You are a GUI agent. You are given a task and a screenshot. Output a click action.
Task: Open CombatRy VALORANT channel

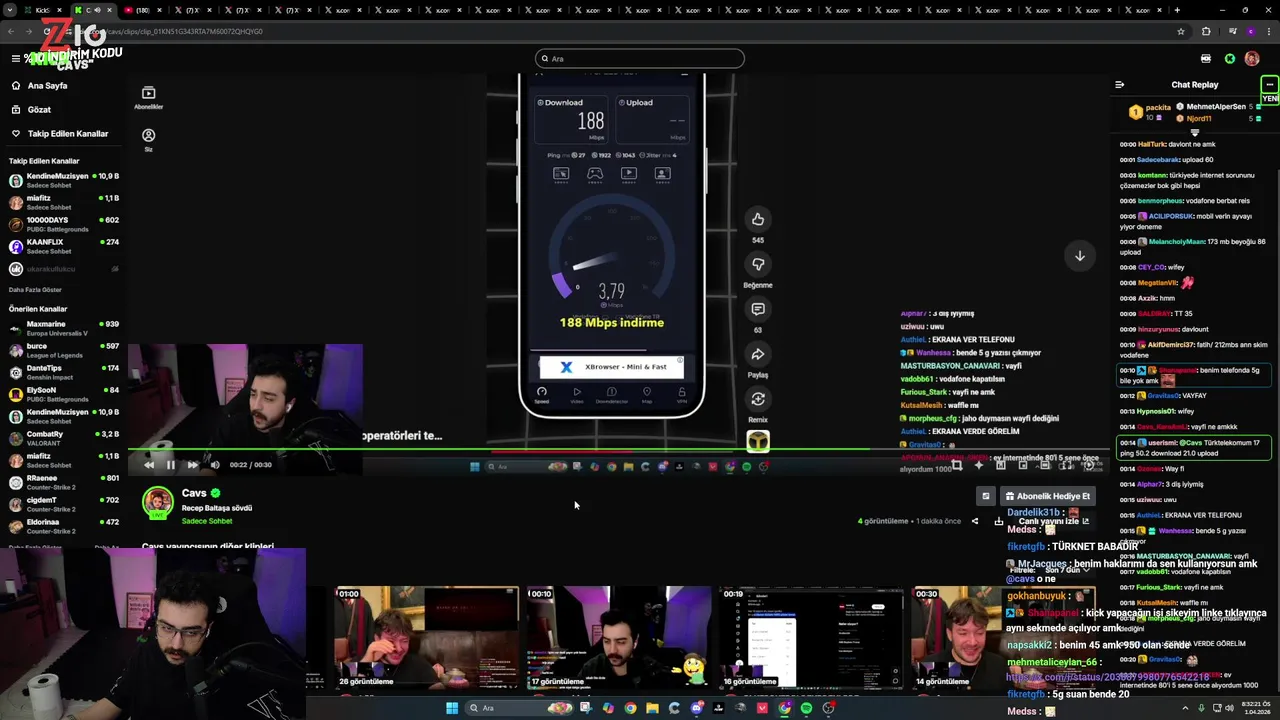[64, 438]
